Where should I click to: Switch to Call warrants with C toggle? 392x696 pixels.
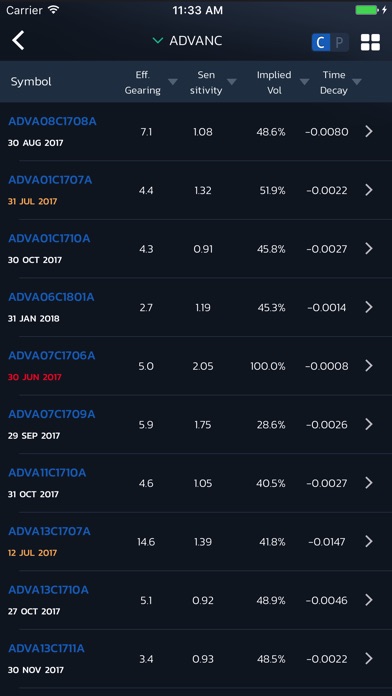tap(321, 43)
